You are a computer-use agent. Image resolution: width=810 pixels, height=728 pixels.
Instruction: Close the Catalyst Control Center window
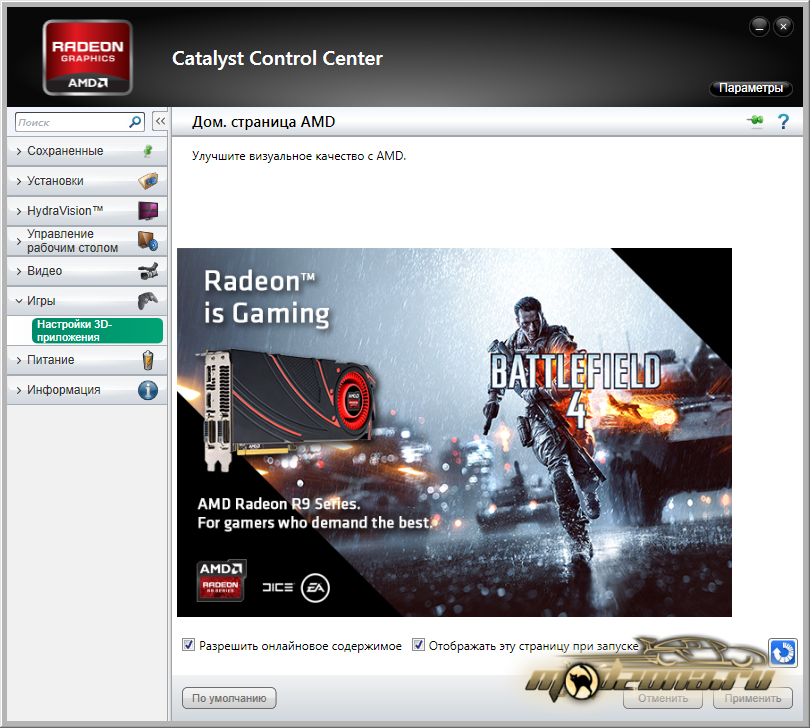pos(783,27)
